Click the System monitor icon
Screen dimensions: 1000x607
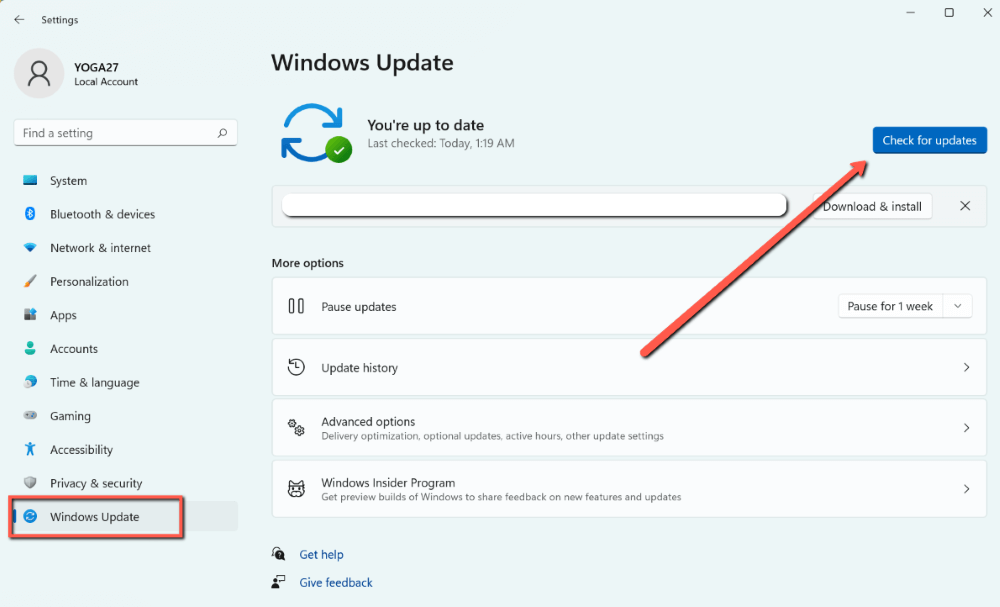tap(30, 180)
